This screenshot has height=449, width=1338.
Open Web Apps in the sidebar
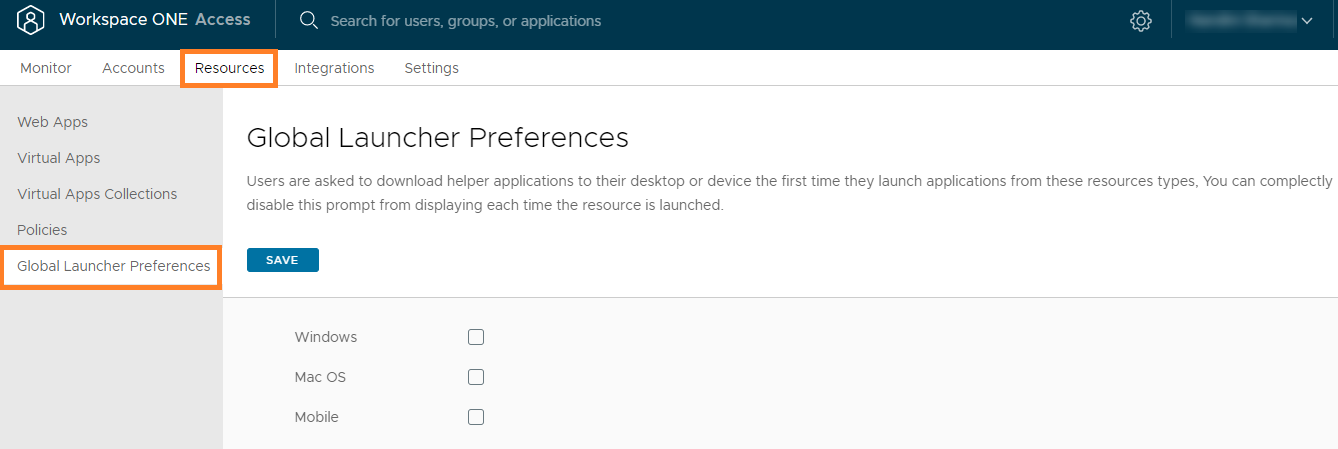click(53, 122)
